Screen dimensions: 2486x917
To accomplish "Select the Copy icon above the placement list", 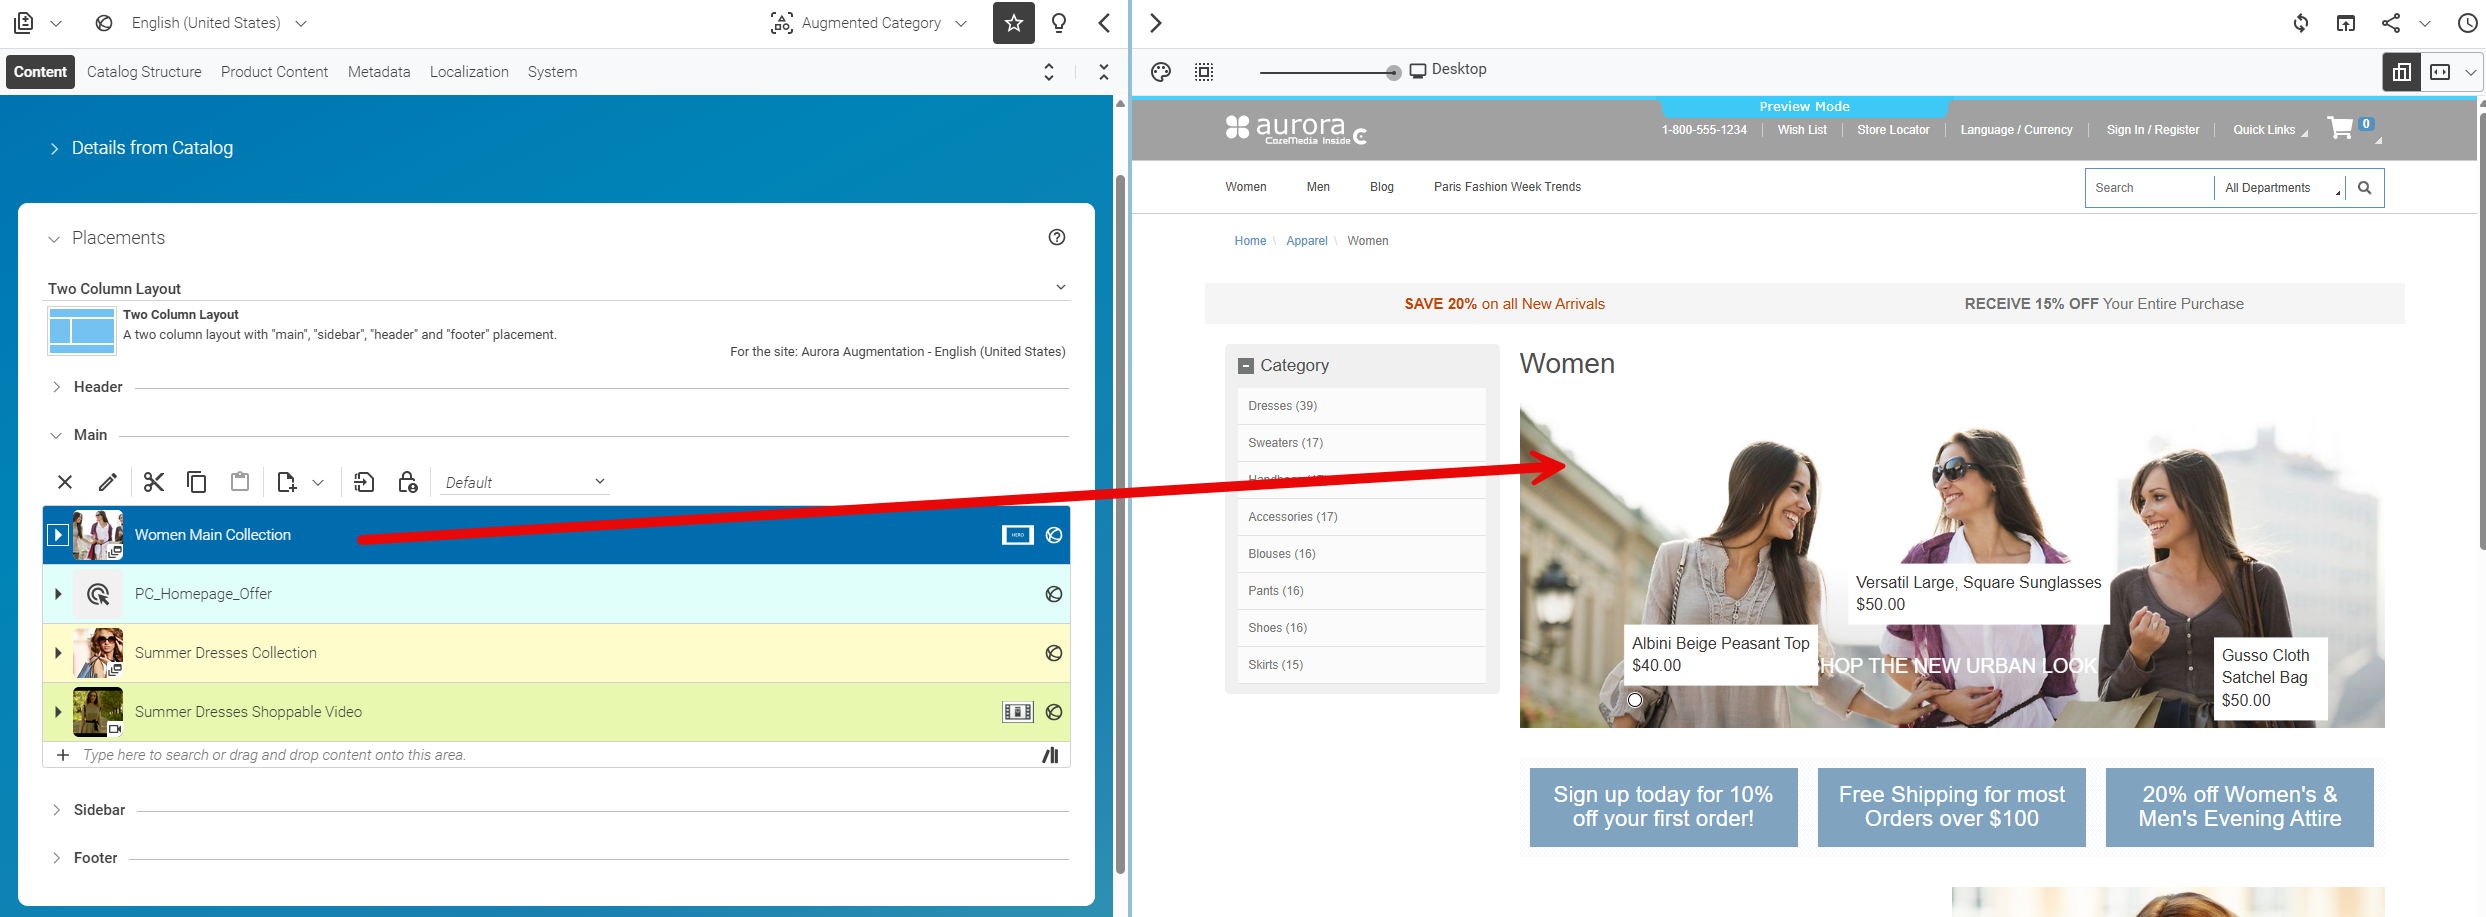I will point(196,481).
